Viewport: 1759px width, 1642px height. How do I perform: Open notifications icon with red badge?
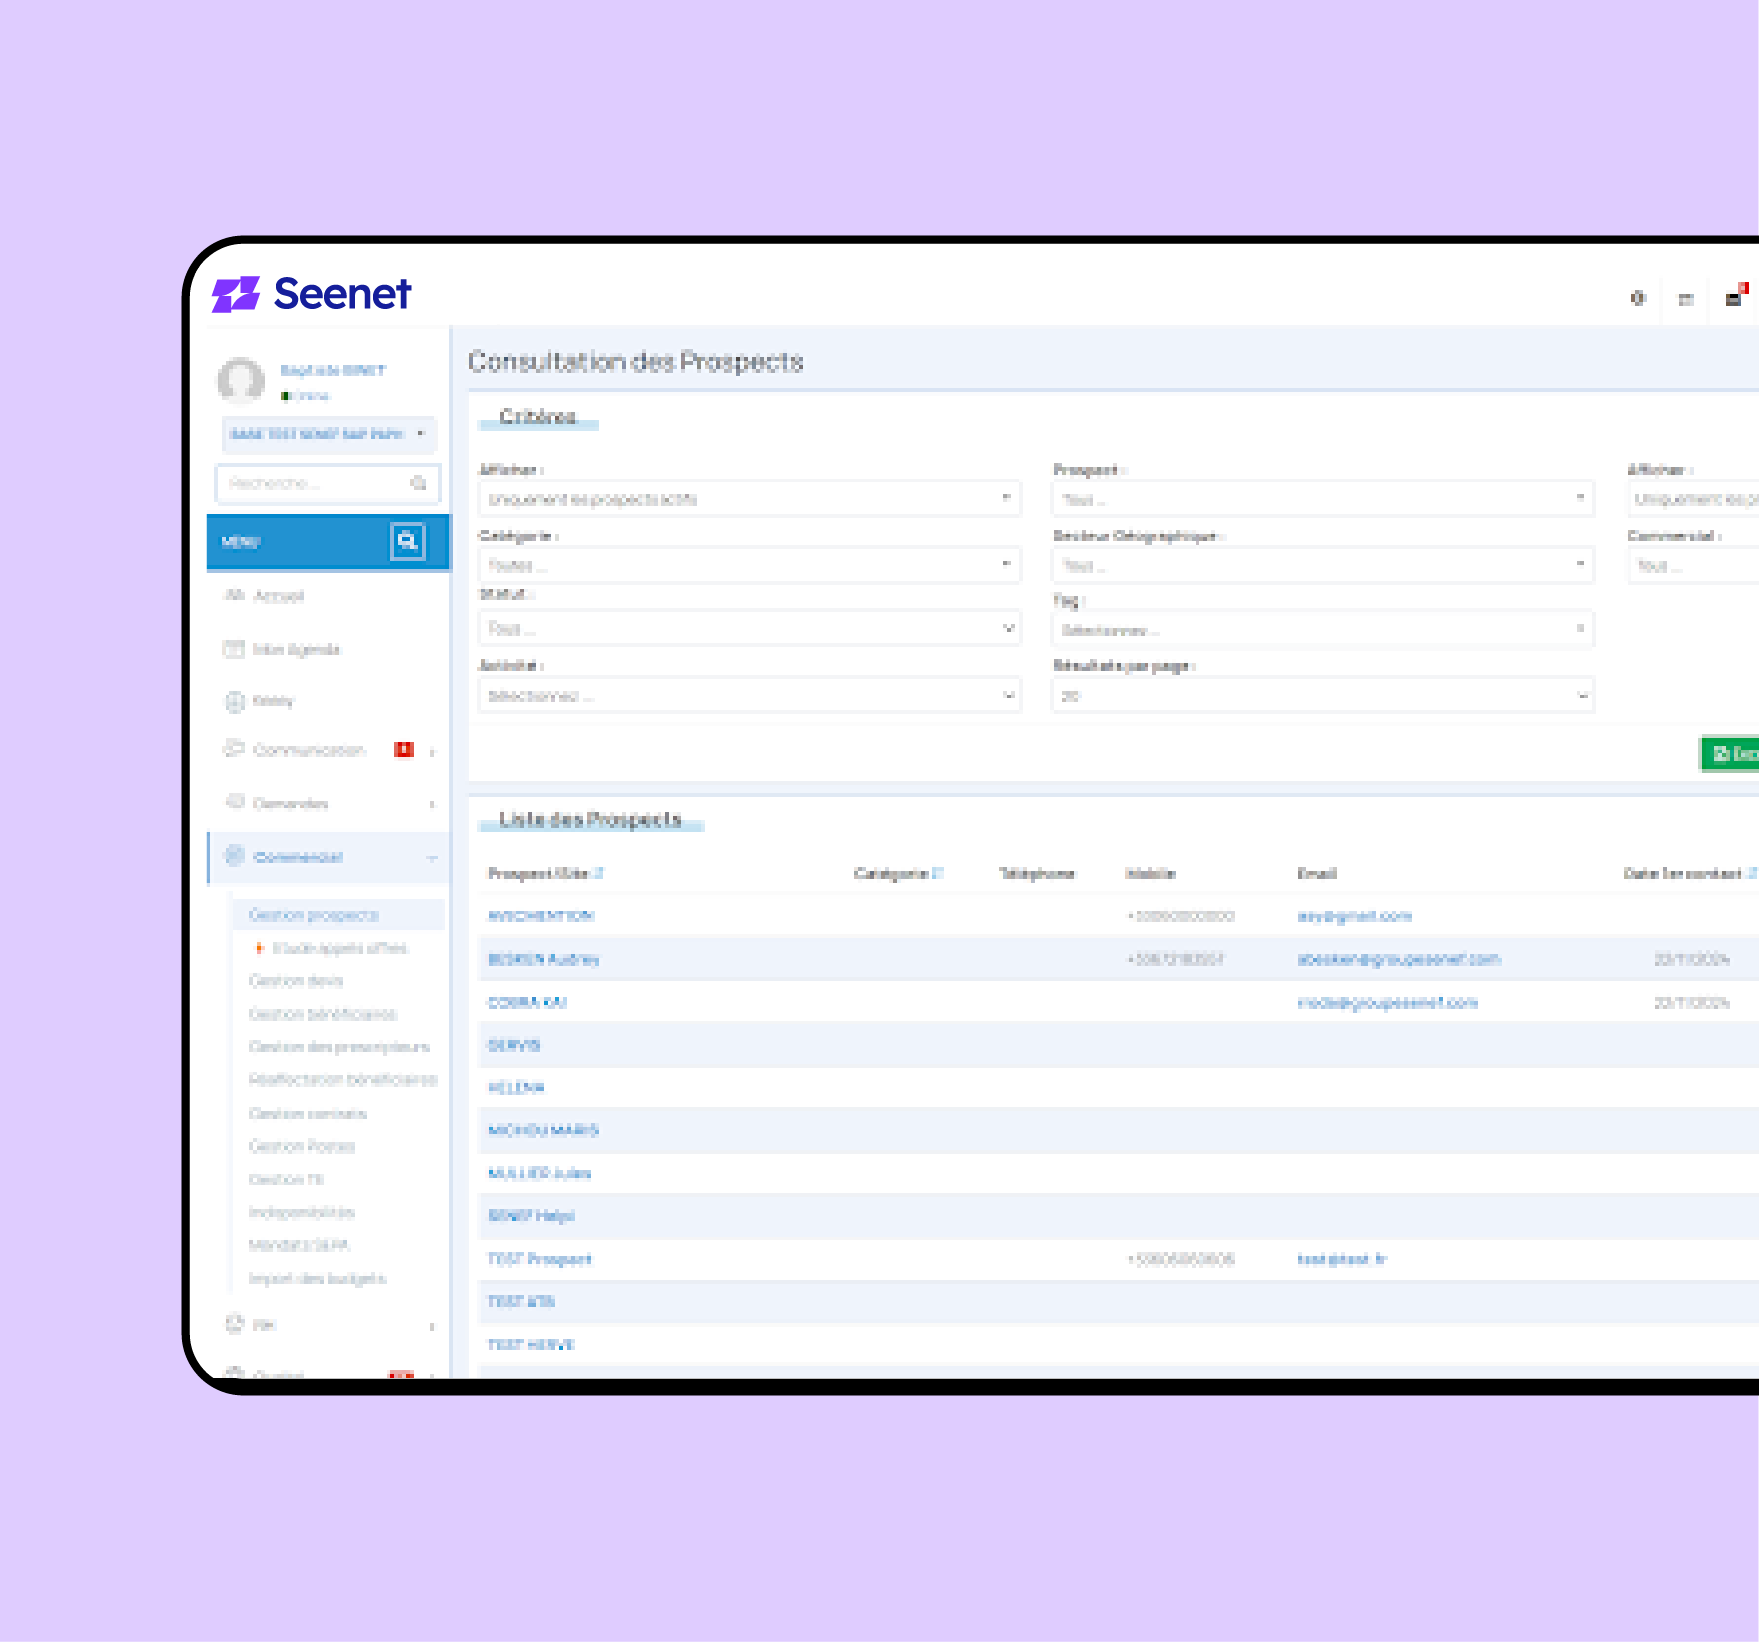tap(1734, 297)
